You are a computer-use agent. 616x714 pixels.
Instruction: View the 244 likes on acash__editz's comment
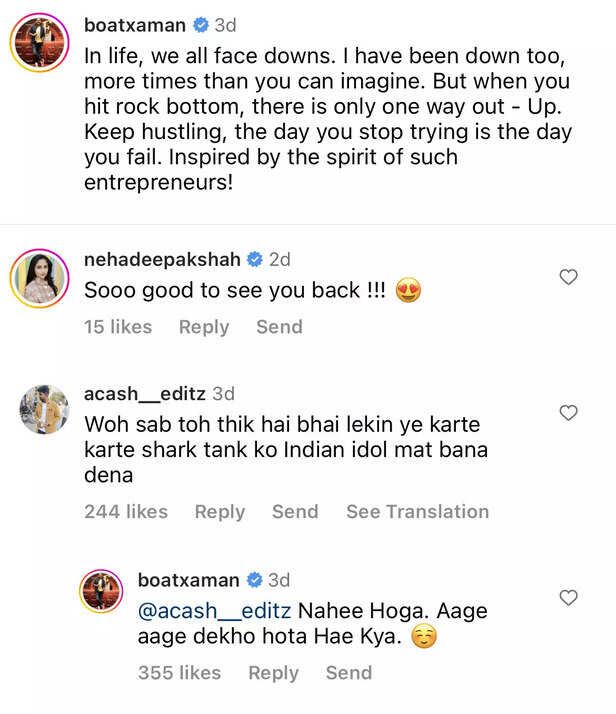pyautogui.click(x=126, y=511)
